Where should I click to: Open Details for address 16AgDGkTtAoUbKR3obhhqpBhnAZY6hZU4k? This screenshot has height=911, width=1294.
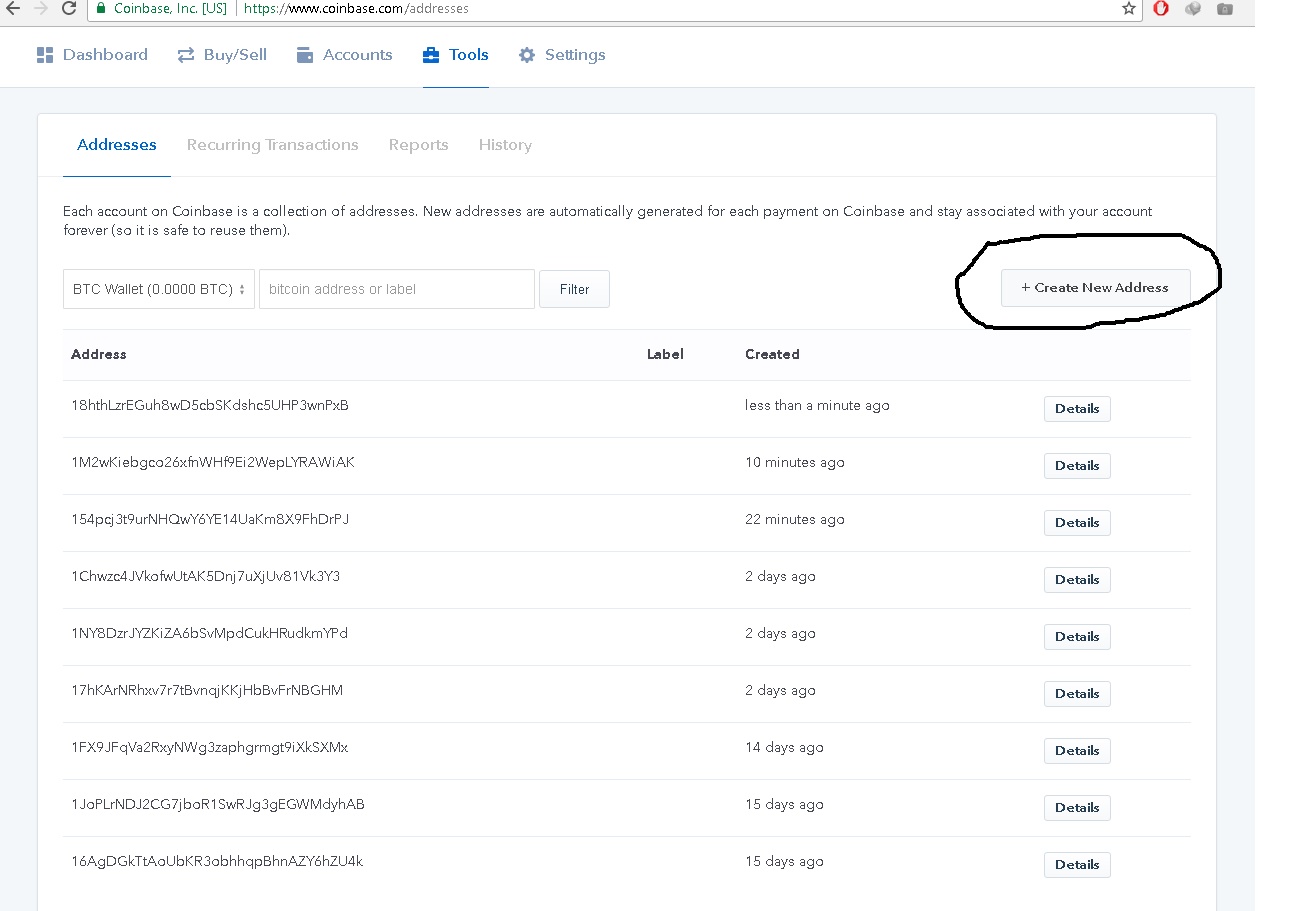[x=1077, y=865]
